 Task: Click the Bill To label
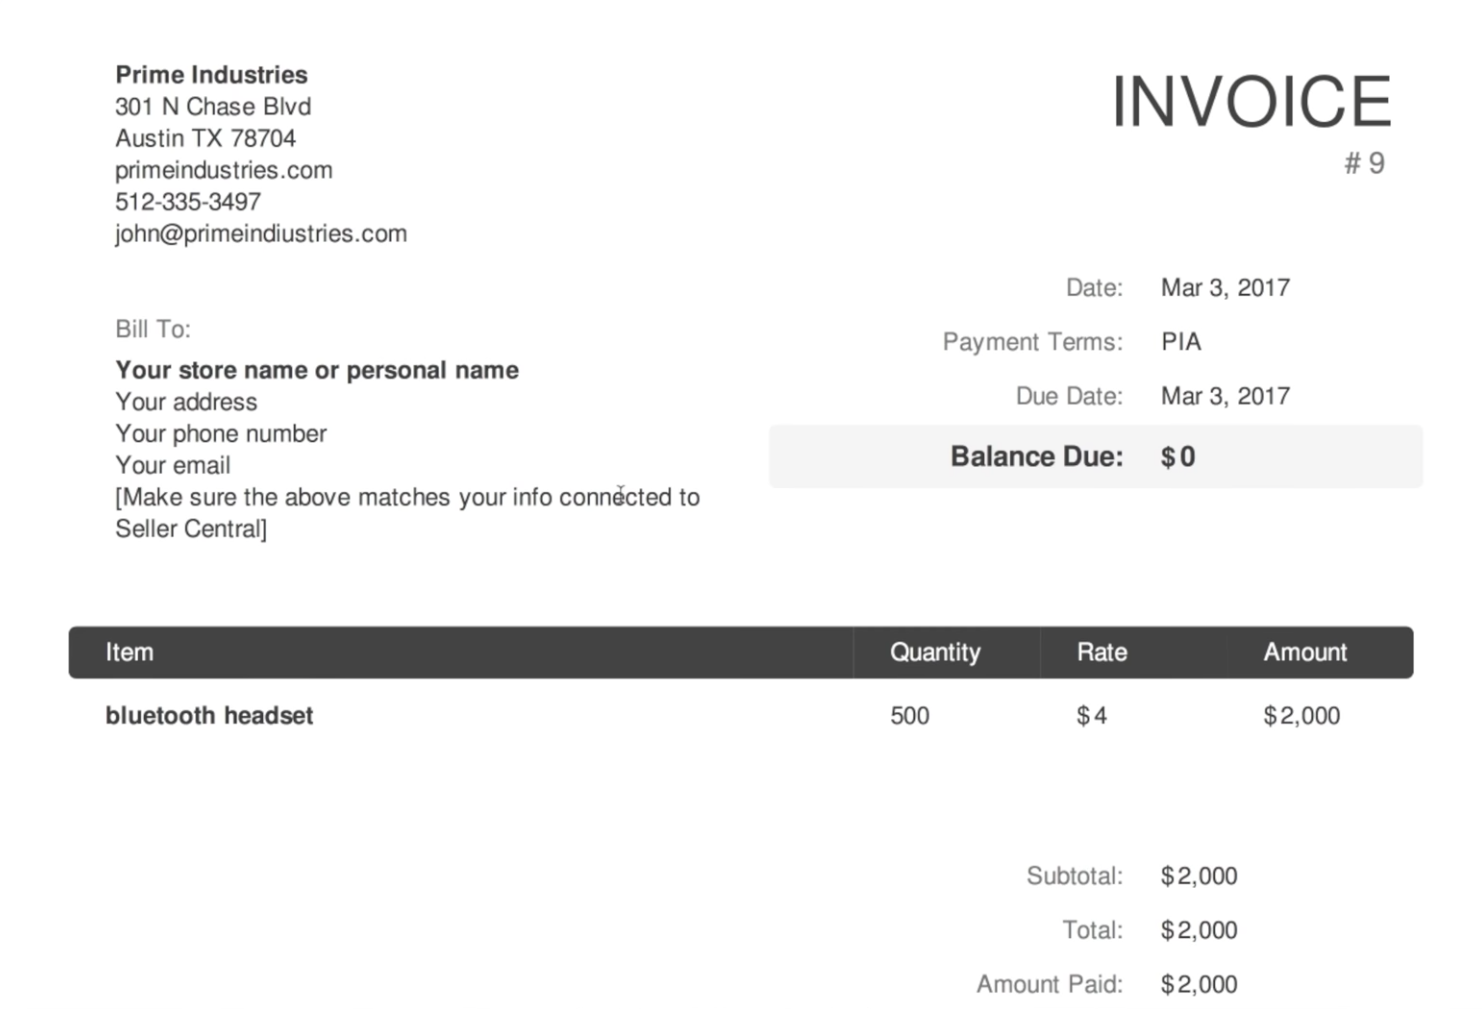152,329
